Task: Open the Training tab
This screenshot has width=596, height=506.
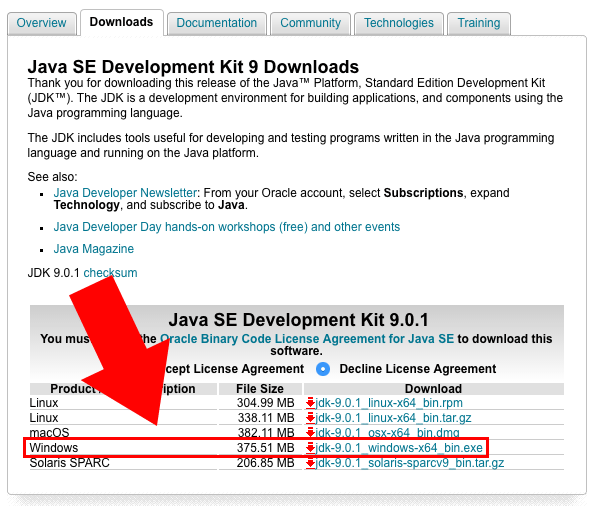Action: click(479, 23)
